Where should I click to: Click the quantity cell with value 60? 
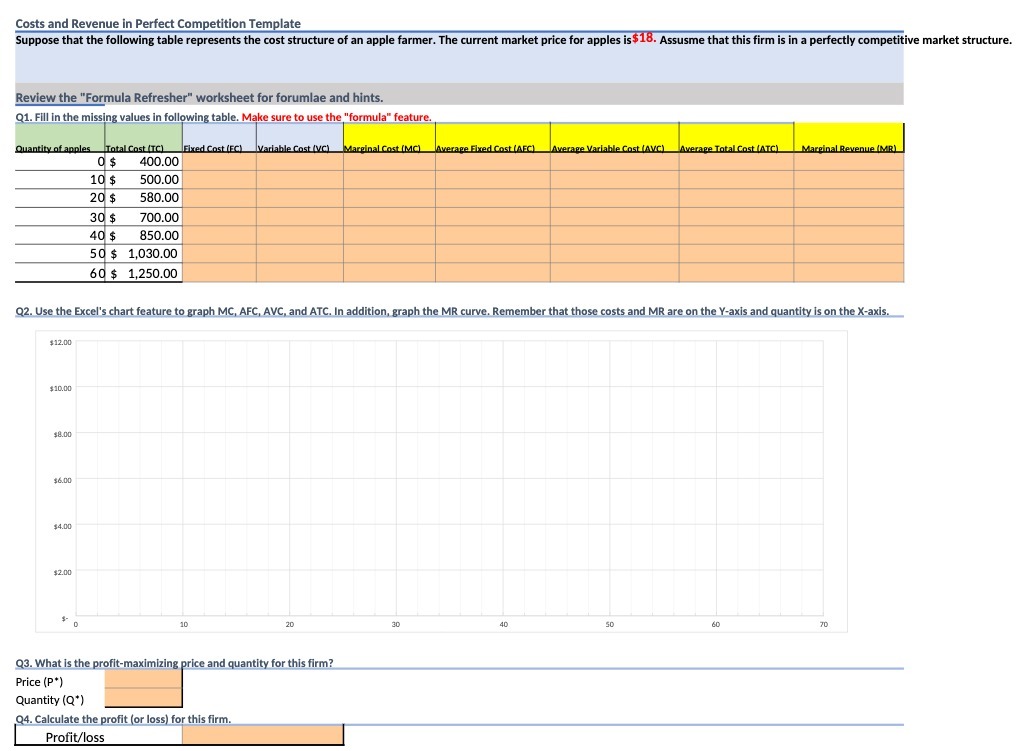point(60,273)
